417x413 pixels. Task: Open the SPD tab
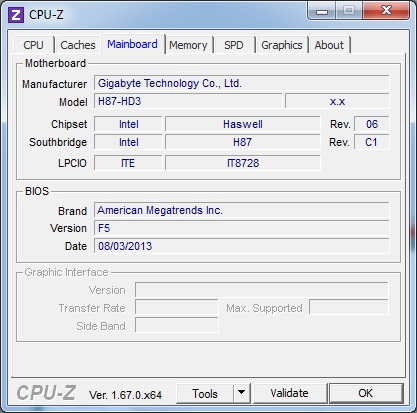click(x=234, y=45)
